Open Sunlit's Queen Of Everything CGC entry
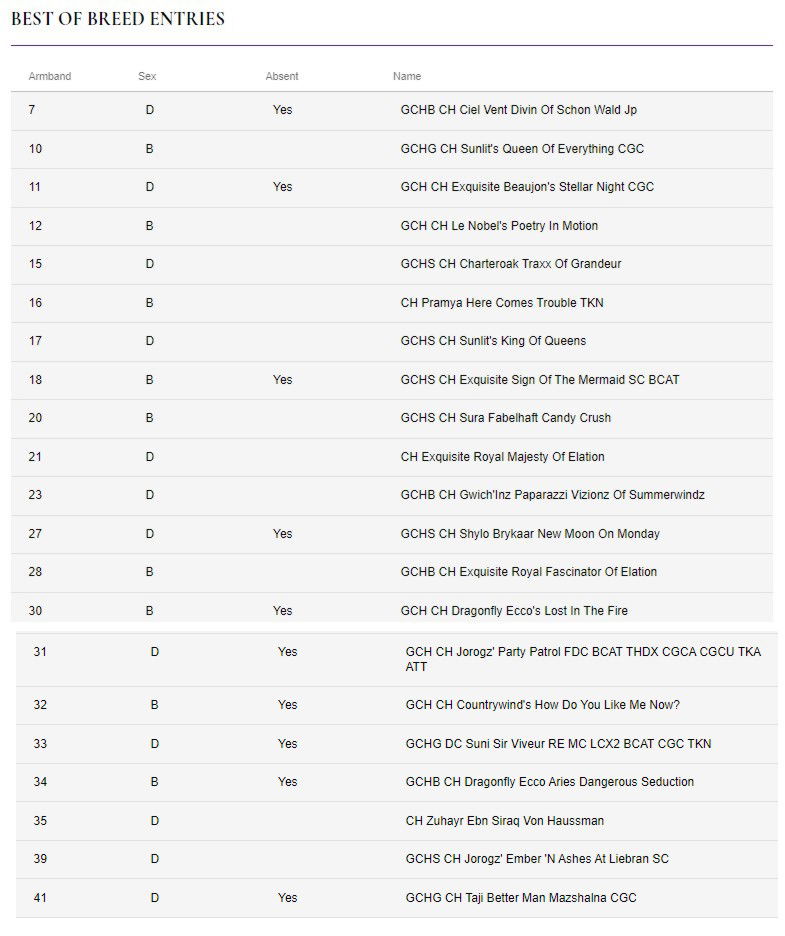 pyautogui.click(x=392, y=149)
